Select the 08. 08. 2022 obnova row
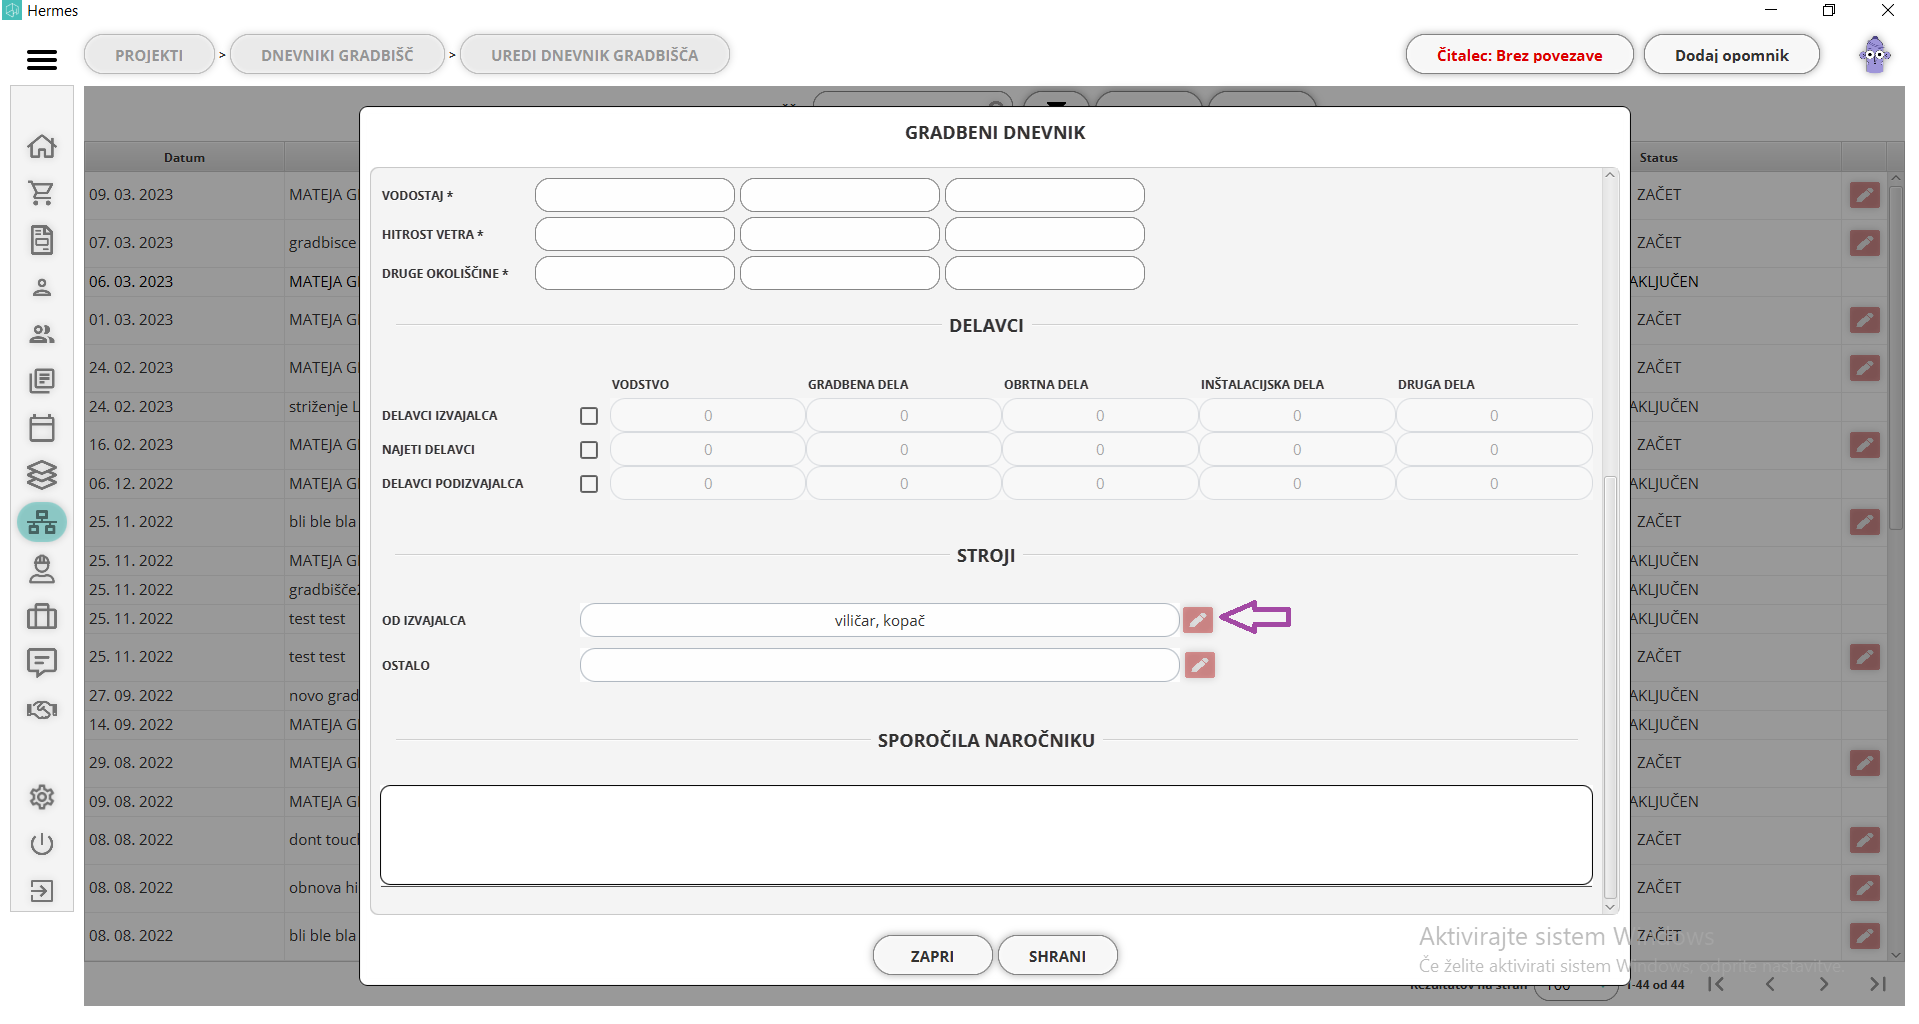This screenshot has width=1919, height=1024. point(221,888)
